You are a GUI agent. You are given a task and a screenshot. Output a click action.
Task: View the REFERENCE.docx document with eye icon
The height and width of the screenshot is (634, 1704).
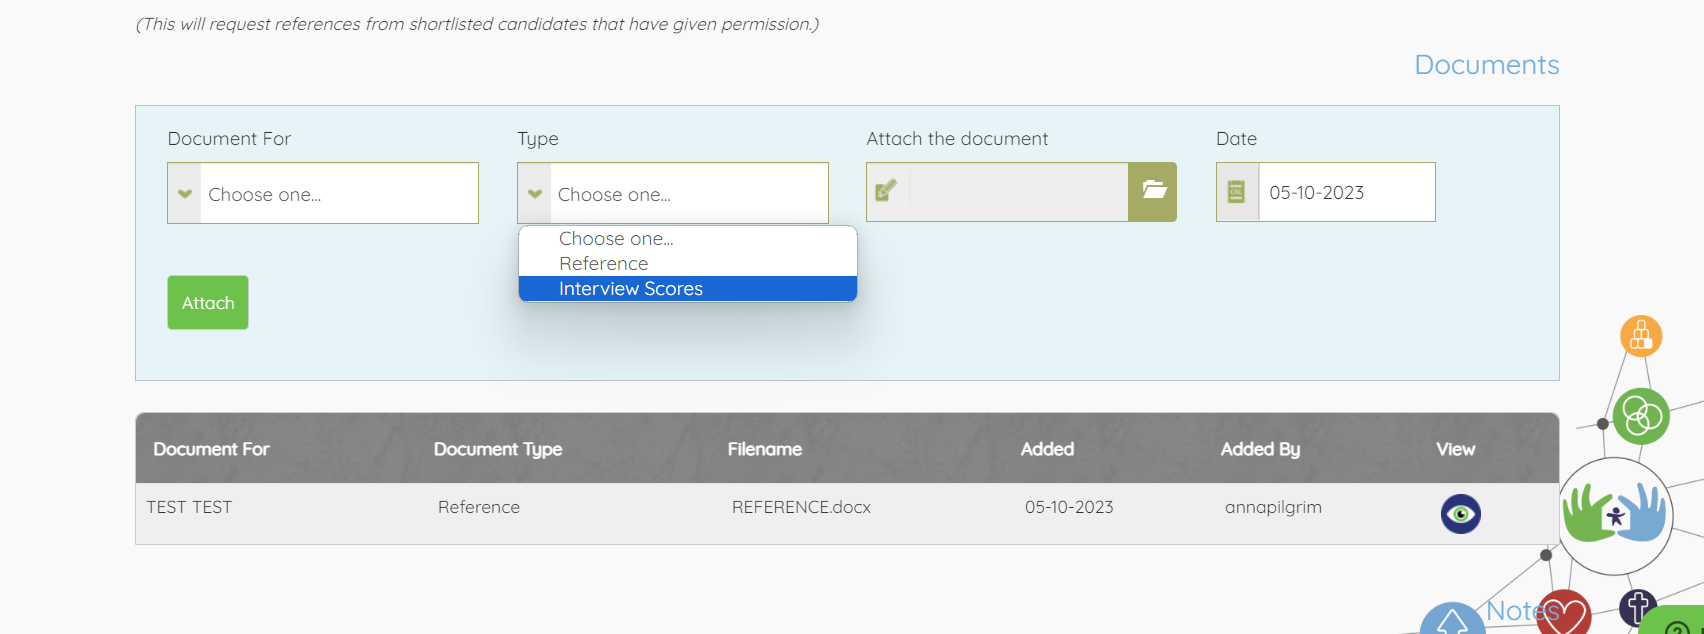coord(1460,514)
